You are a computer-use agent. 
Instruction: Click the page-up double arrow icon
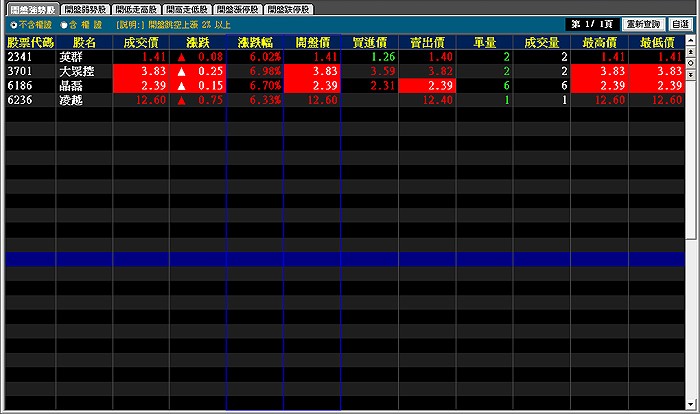(x=691, y=52)
